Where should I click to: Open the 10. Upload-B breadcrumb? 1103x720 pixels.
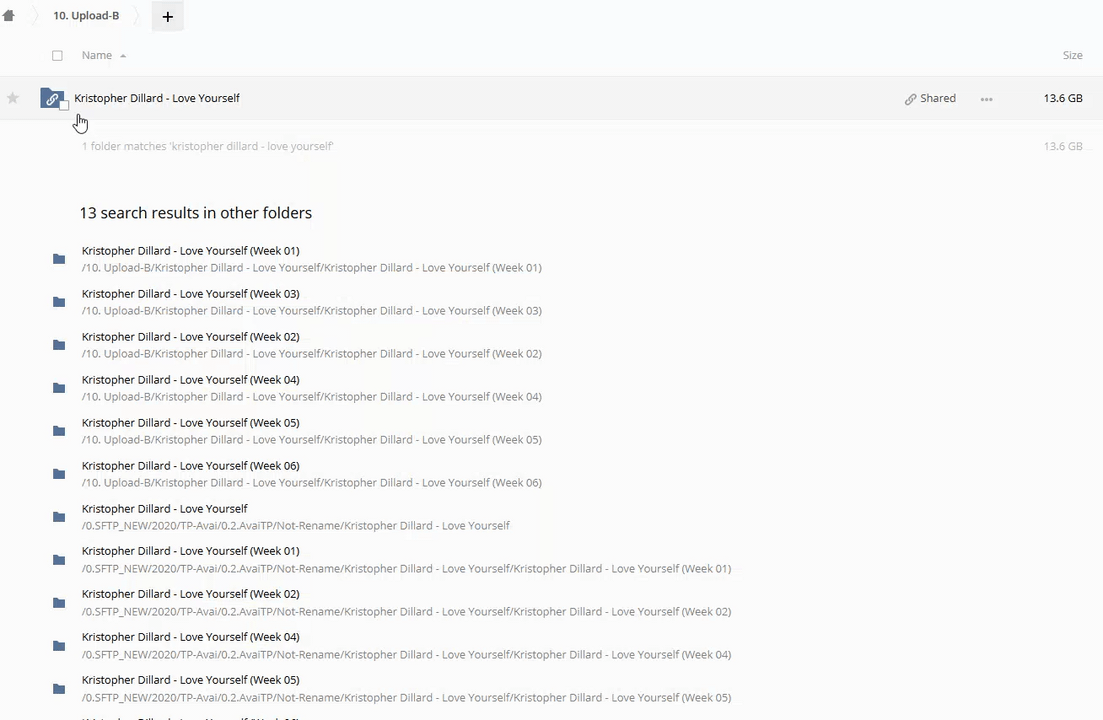click(86, 16)
